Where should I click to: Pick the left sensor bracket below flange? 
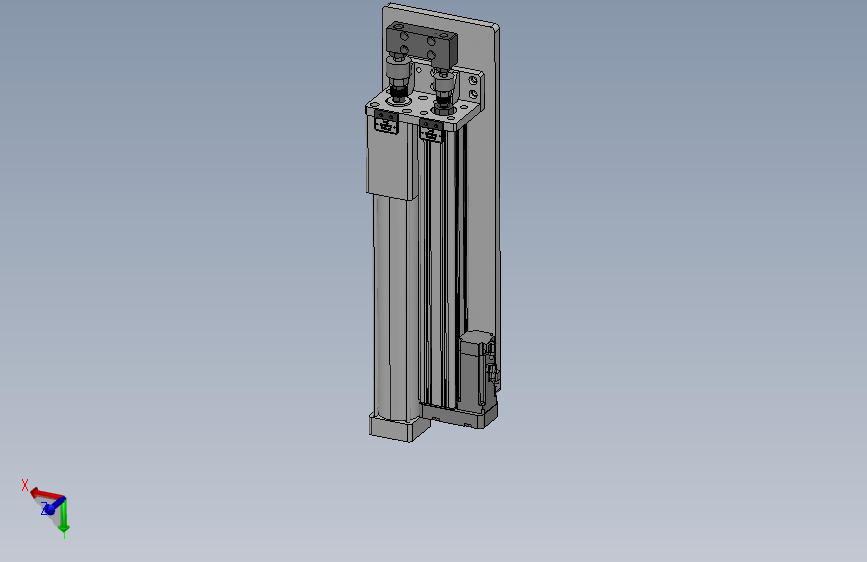pyautogui.click(x=386, y=122)
